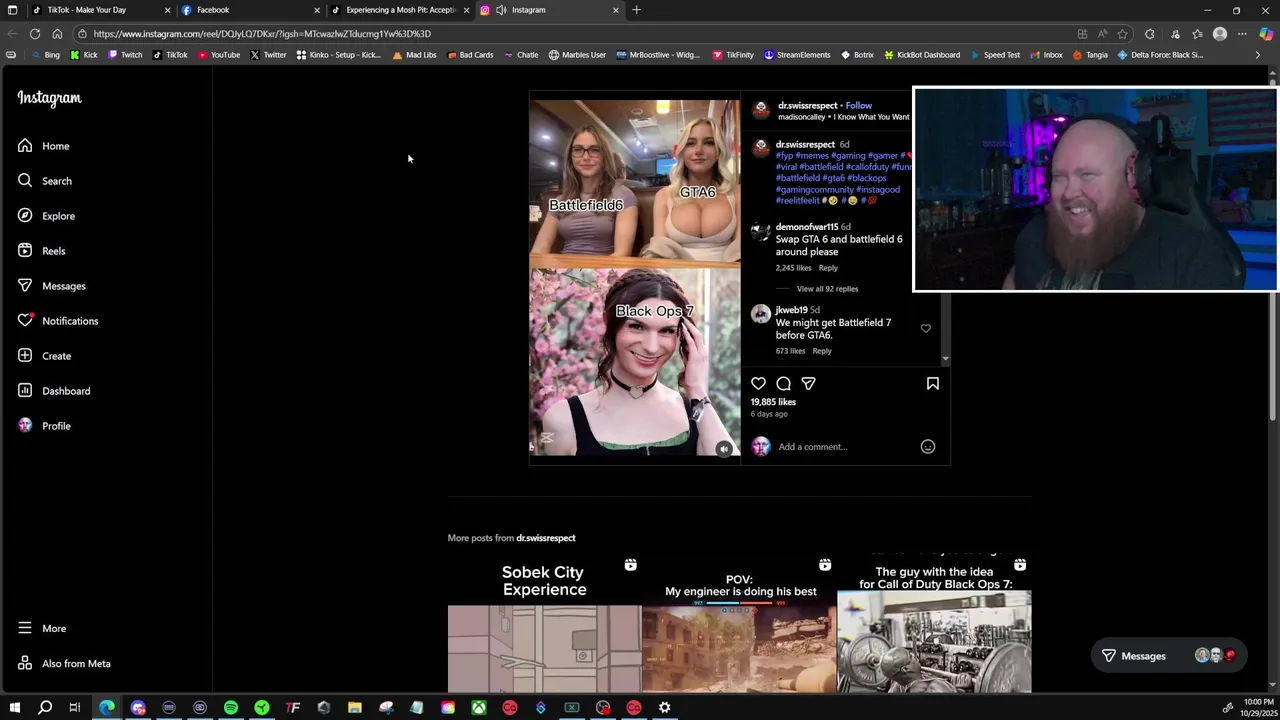The image size is (1280, 720).
Task: Open Also from Meta menu
Action: [x=63, y=664]
